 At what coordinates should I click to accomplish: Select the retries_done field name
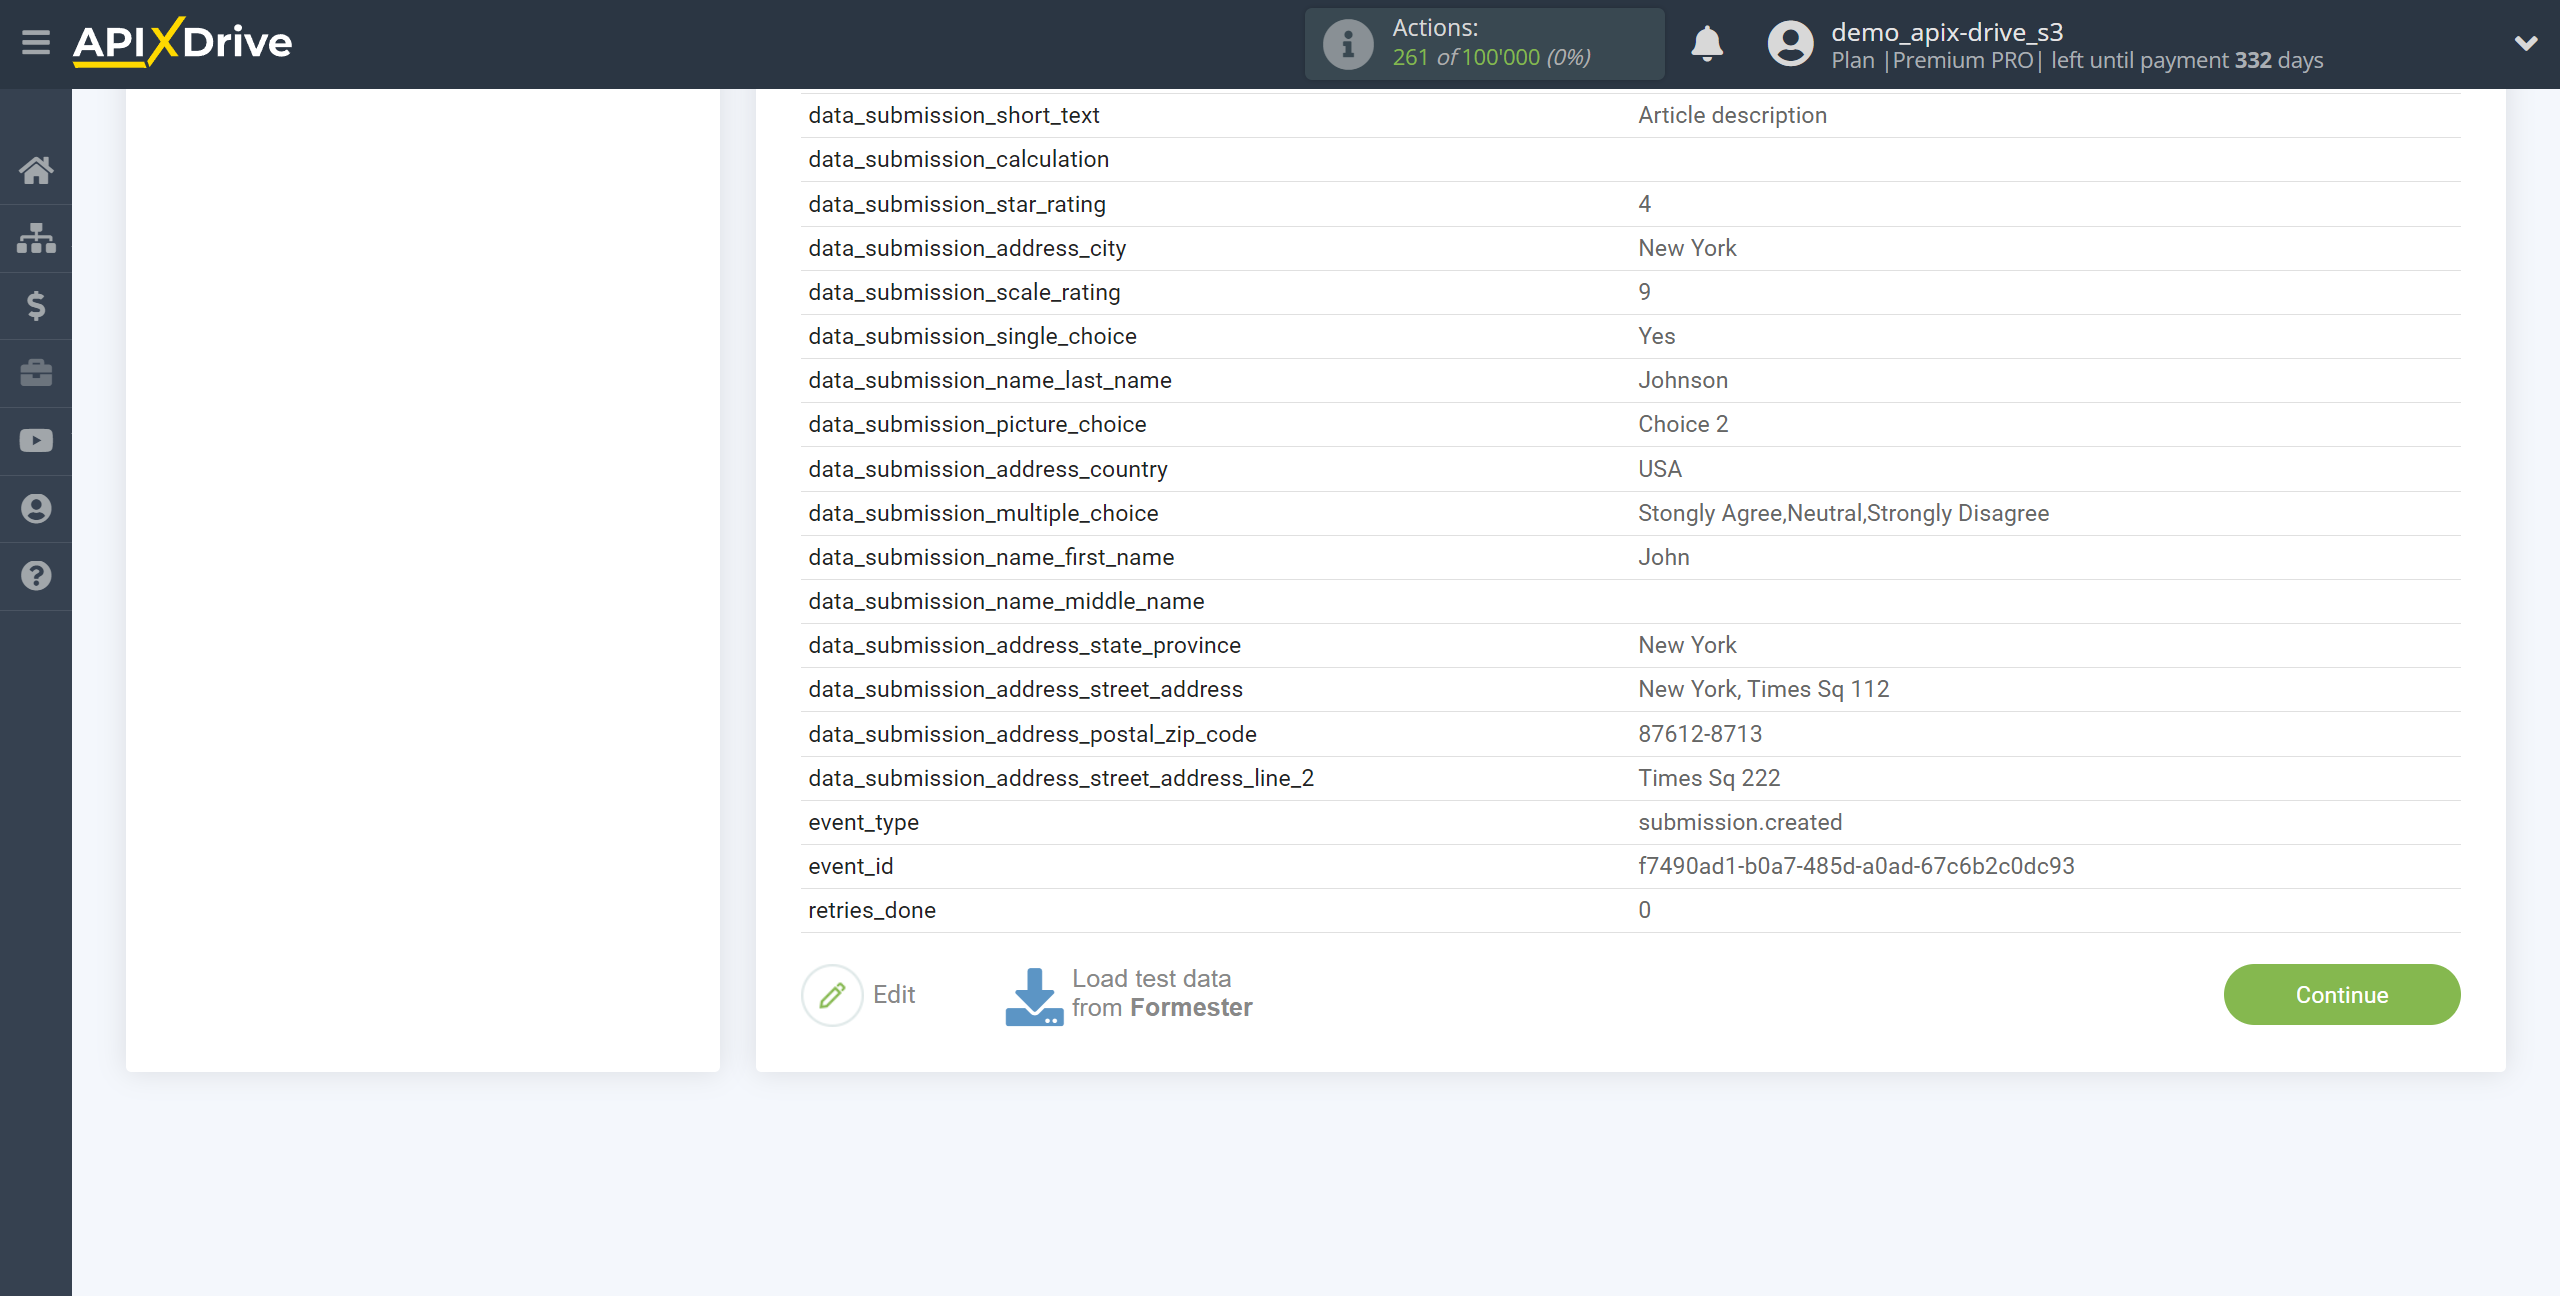(872, 910)
